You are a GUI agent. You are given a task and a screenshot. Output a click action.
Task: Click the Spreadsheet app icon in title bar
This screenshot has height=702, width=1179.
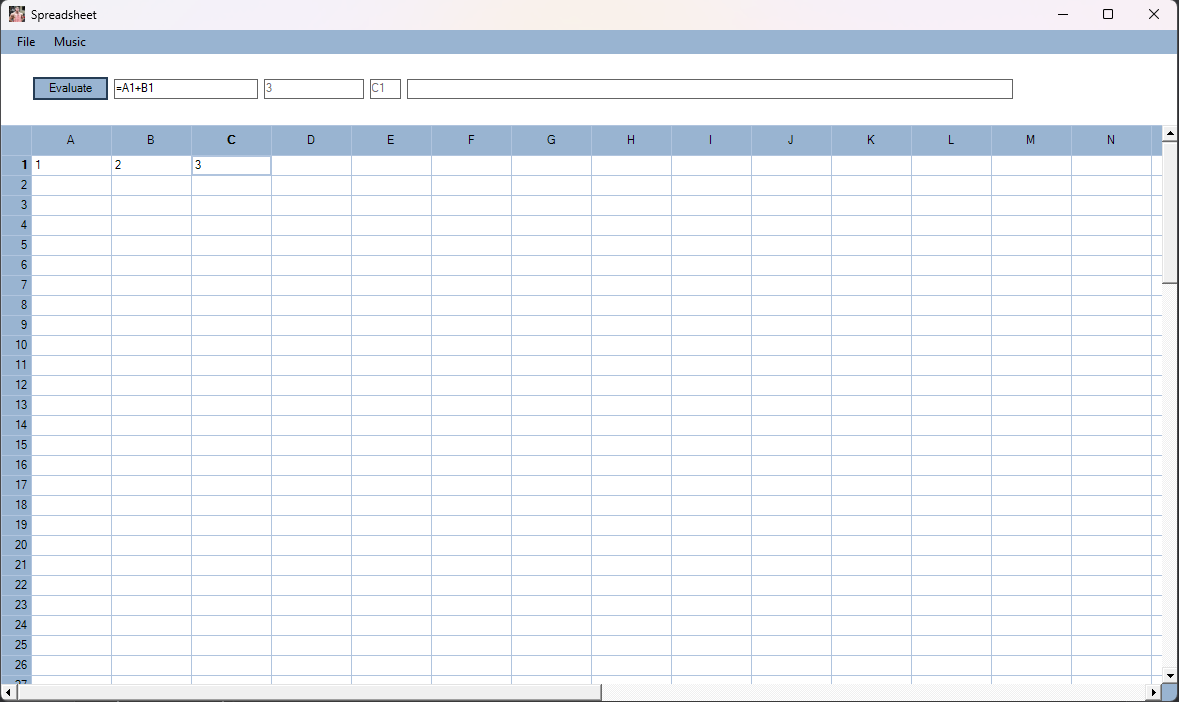pyautogui.click(x=17, y=15)
